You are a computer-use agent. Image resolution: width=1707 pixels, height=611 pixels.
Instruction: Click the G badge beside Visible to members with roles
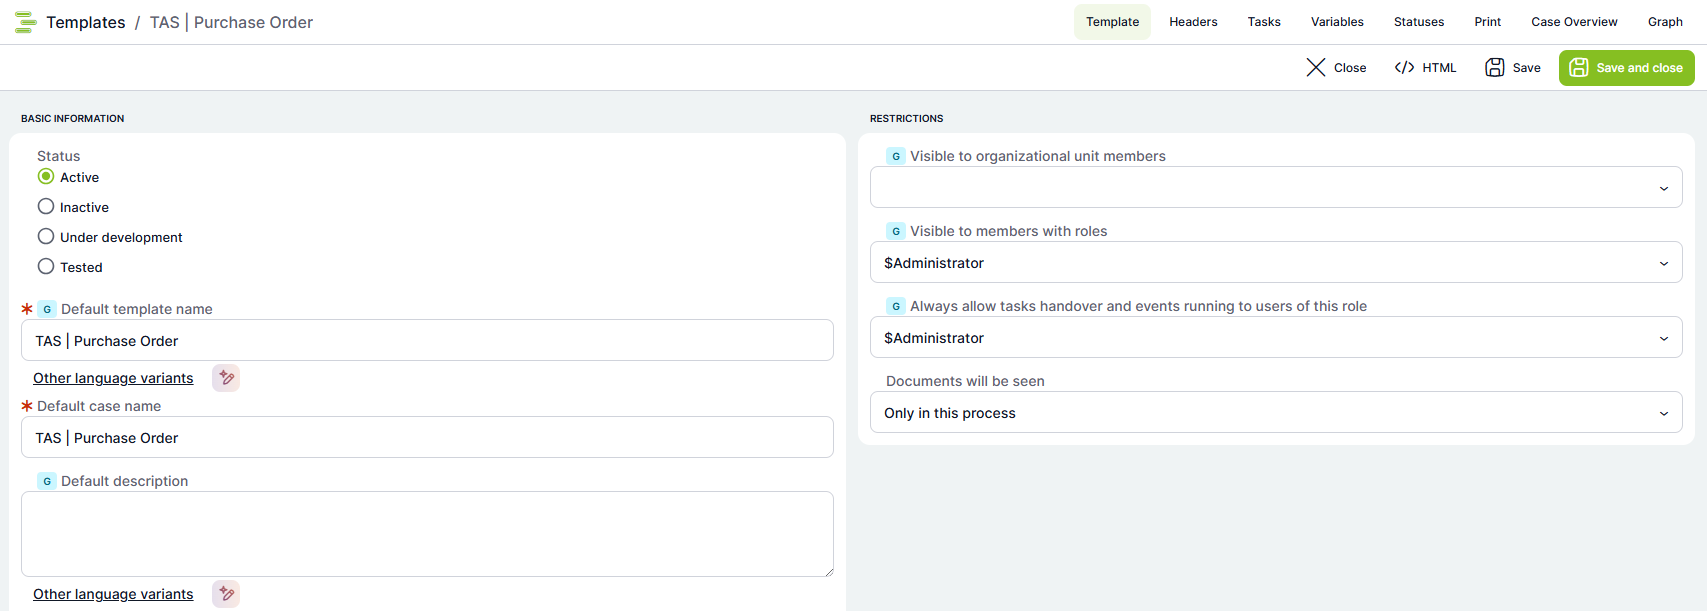click(x=896, y=231)
